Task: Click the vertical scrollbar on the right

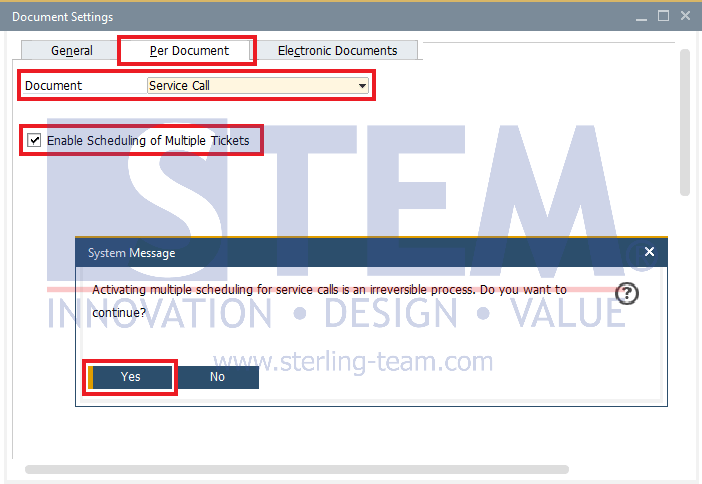Action: 685,120
